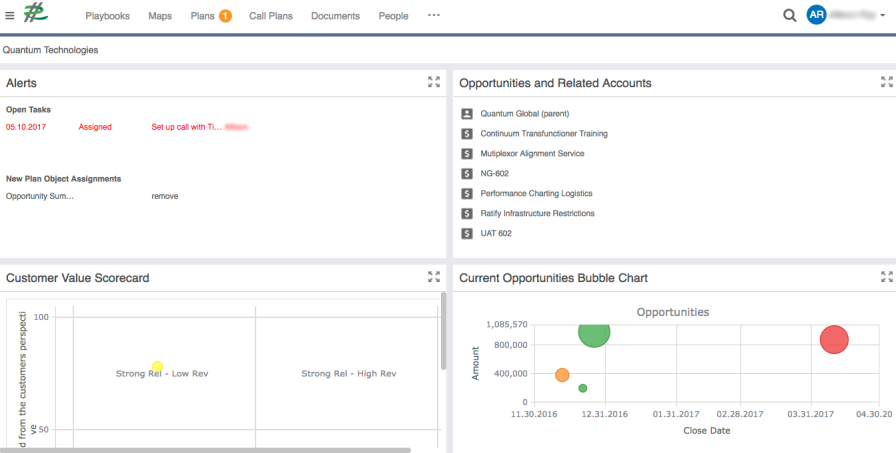This screenshot has width=896, height=453.
Task: Click the Quantum Global parent account icon
Action: click(x=466, y=114)
